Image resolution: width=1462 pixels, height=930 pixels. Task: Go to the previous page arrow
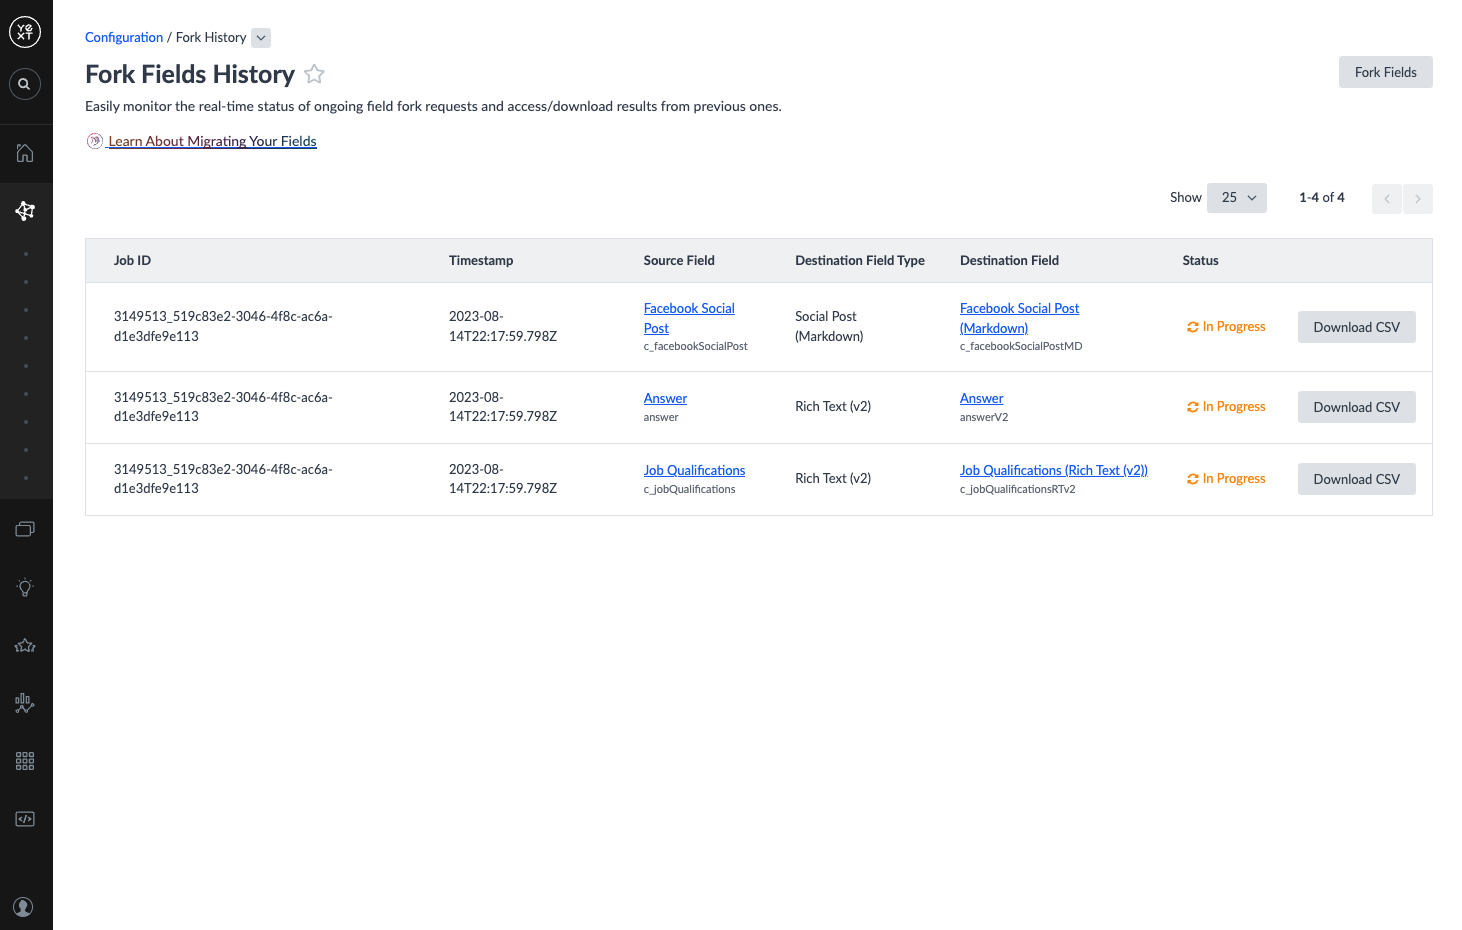click(1387, 199)
